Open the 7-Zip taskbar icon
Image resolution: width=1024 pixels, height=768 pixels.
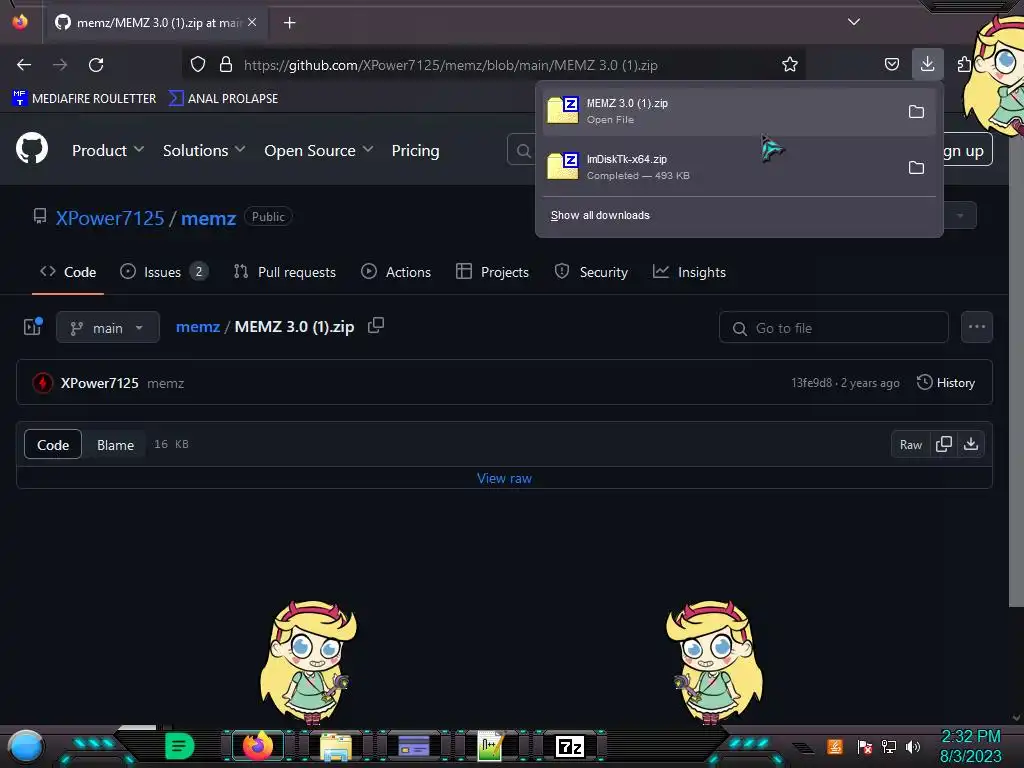(x=569, y=746)
